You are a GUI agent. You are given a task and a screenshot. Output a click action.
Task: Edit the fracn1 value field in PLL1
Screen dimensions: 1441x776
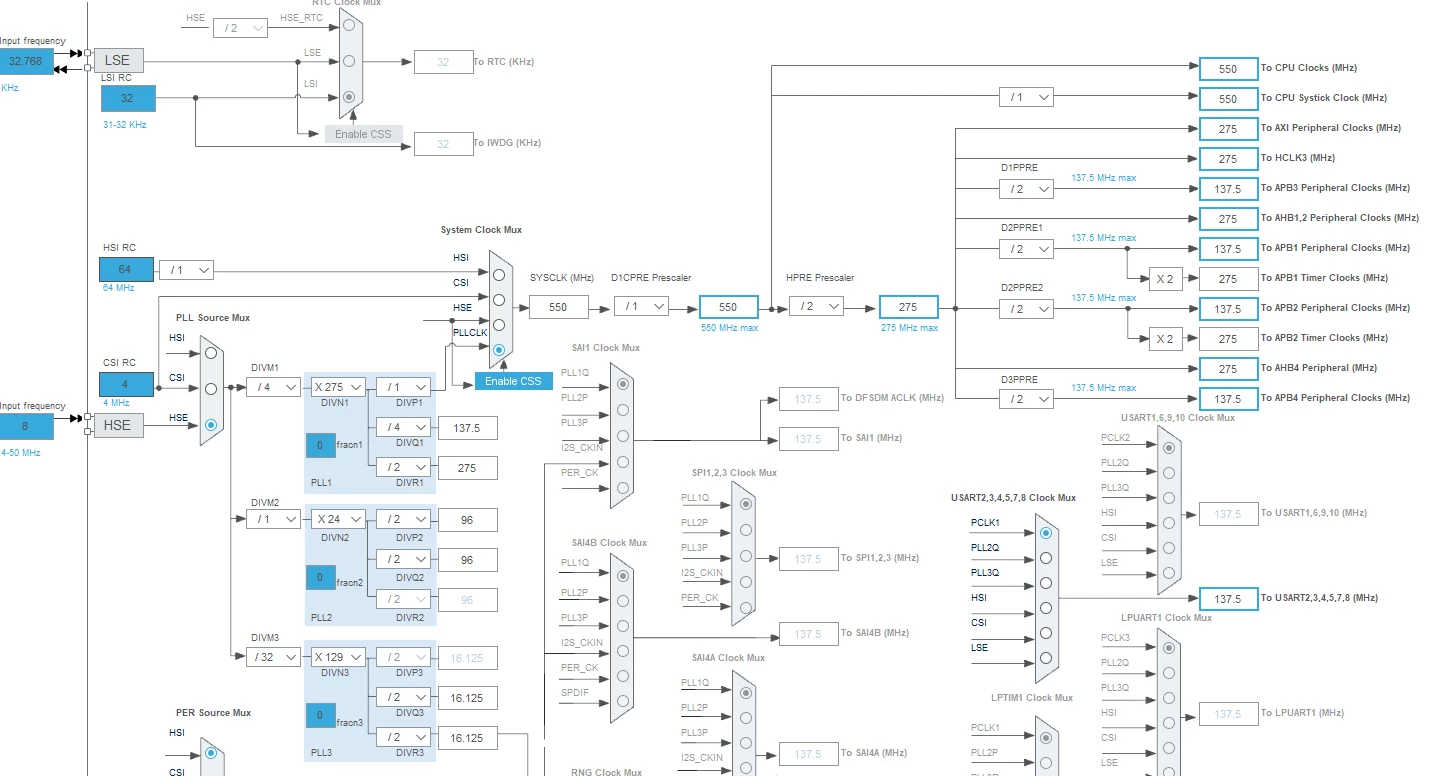[x=320, y=445]
